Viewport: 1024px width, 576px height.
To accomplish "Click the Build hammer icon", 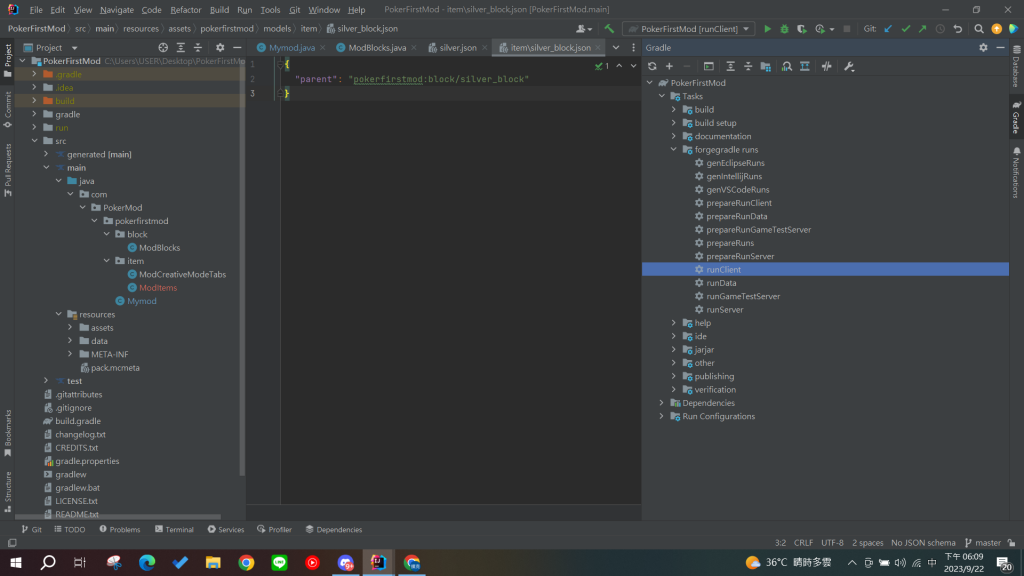I will click(609, 29).
